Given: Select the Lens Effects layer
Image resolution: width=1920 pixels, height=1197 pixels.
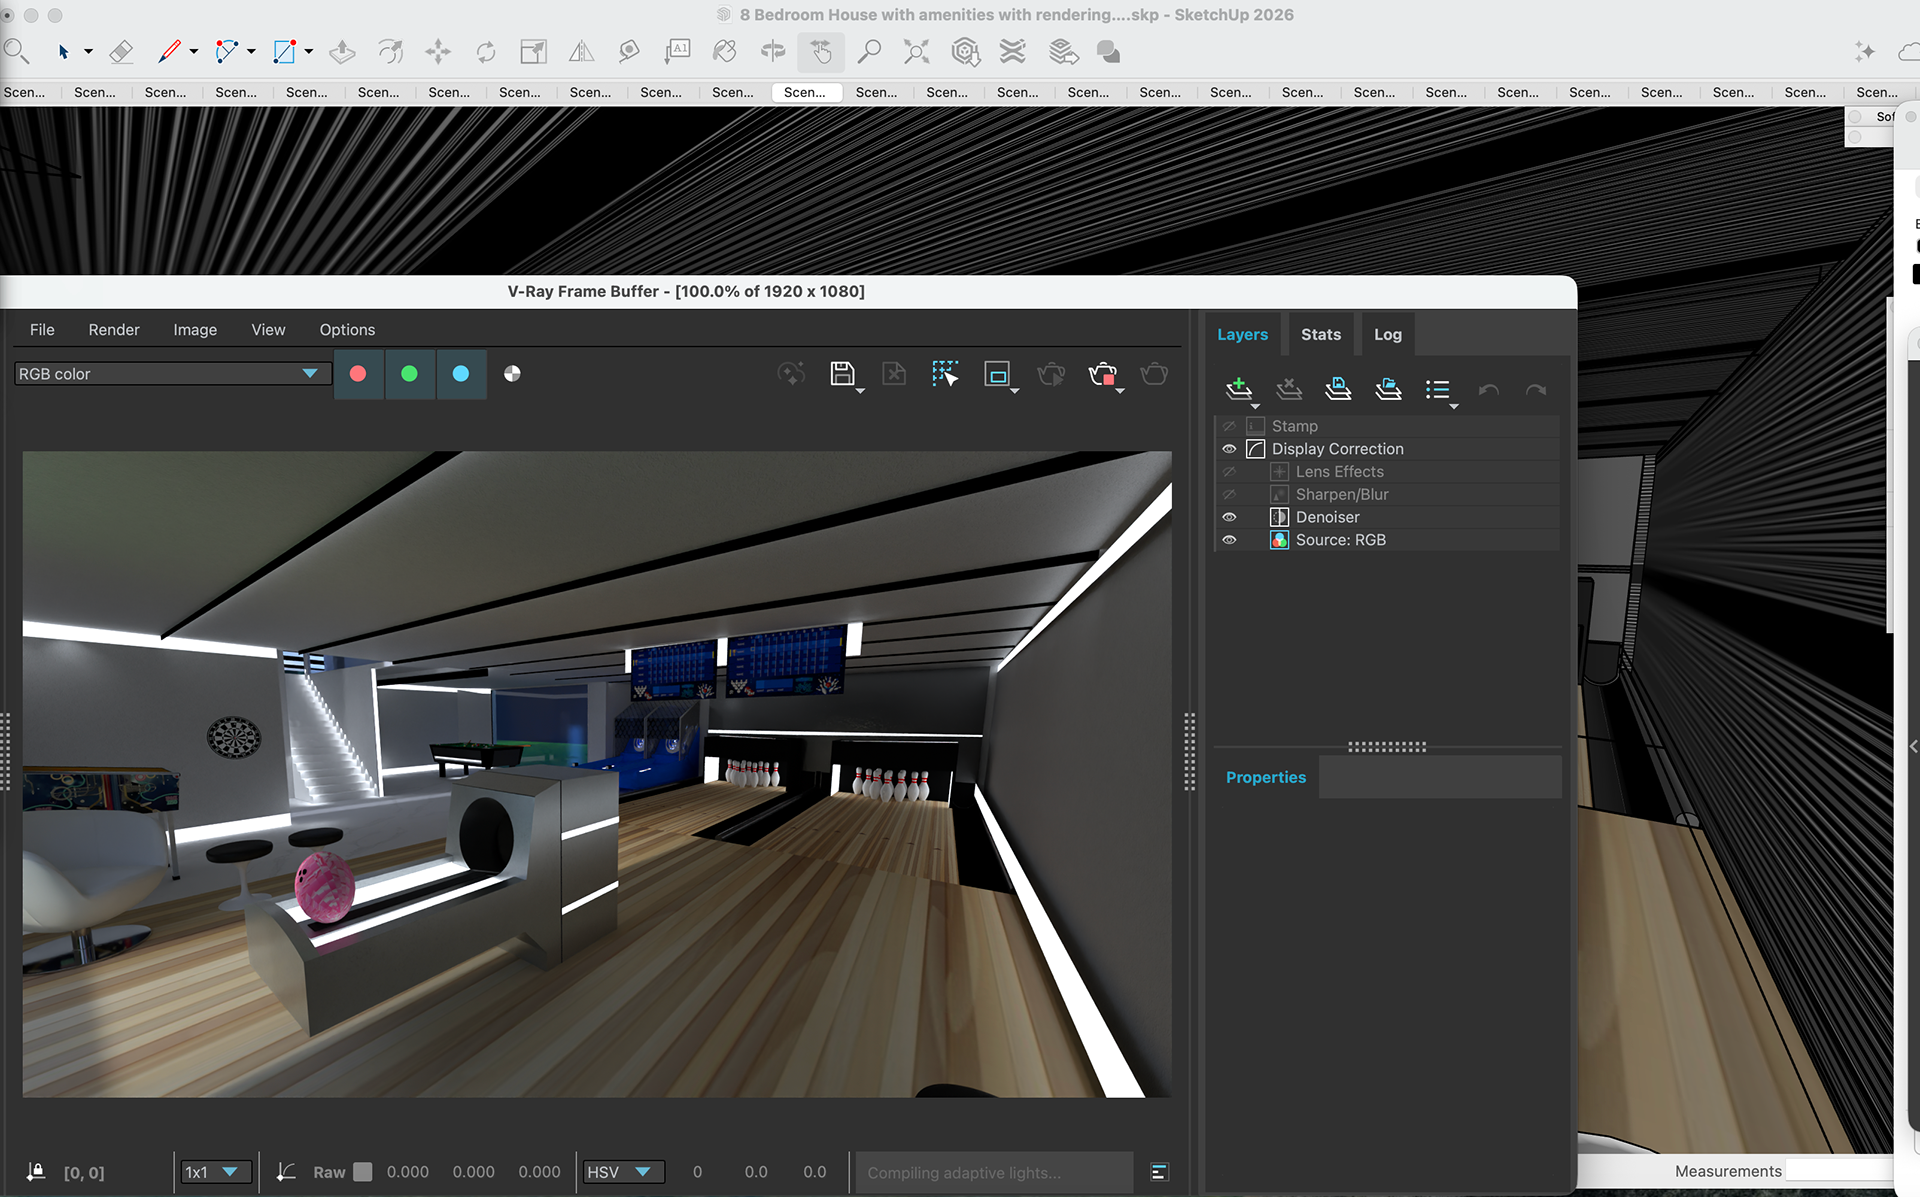Looking at the screenshot, I should pyautogui.click(x=1339, y=472).
